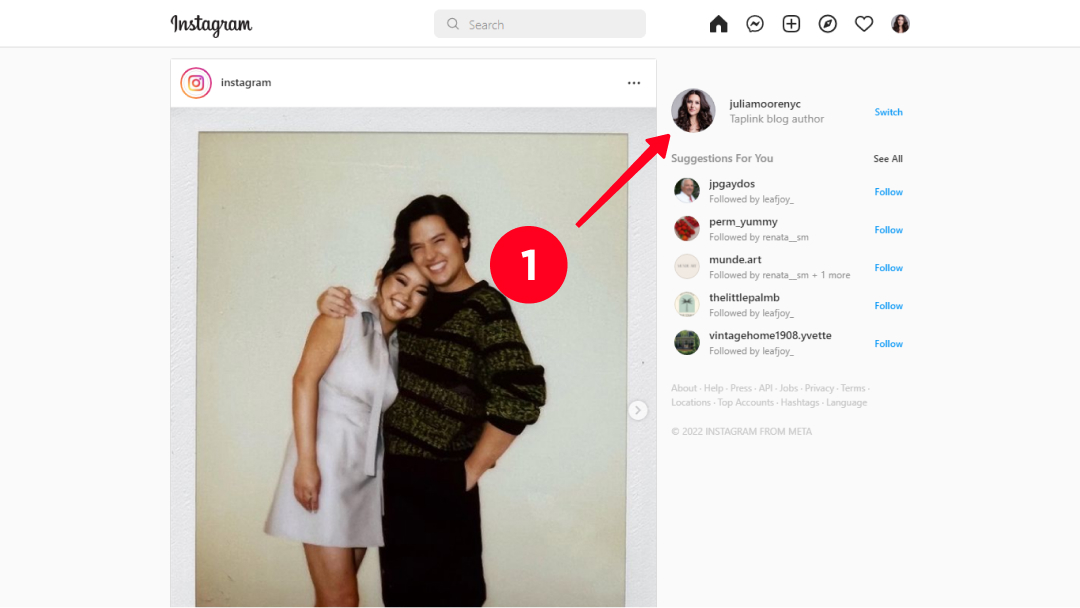Open juliamoorenyc profile picture in sidebar

click(694, 110)
